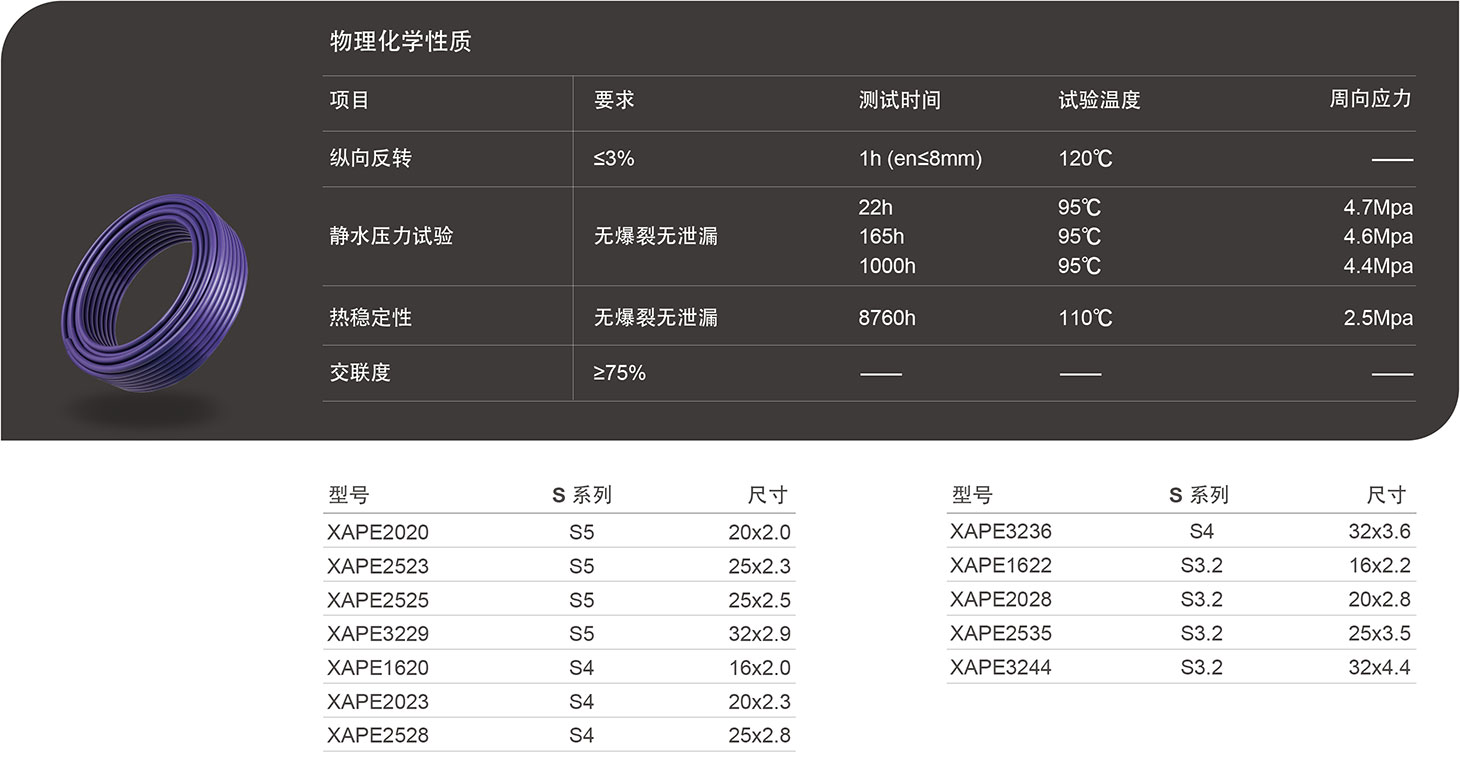Image resolution: width=1460 pixels, height=766 pixels.
Task: Select the 4.7Mpa stress value
Action: click(x=1378, y=207)
